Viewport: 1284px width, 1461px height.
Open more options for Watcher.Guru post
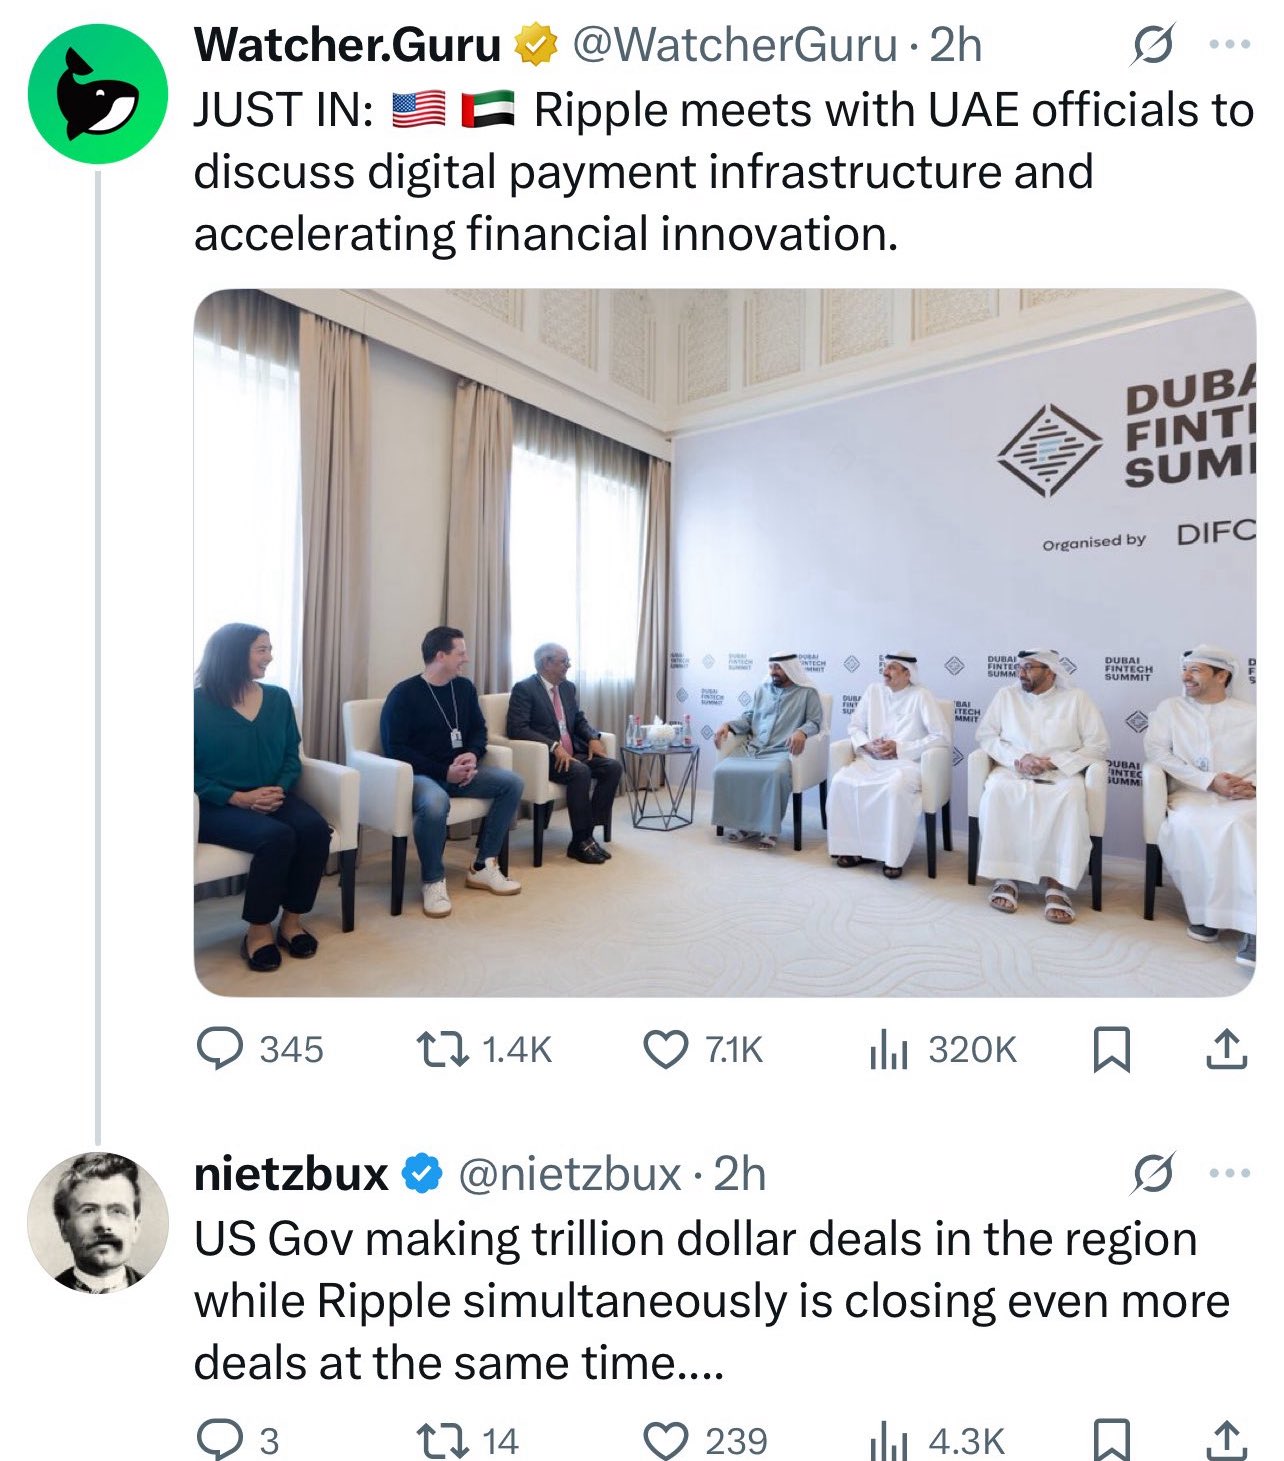[x=1229, y=46]
